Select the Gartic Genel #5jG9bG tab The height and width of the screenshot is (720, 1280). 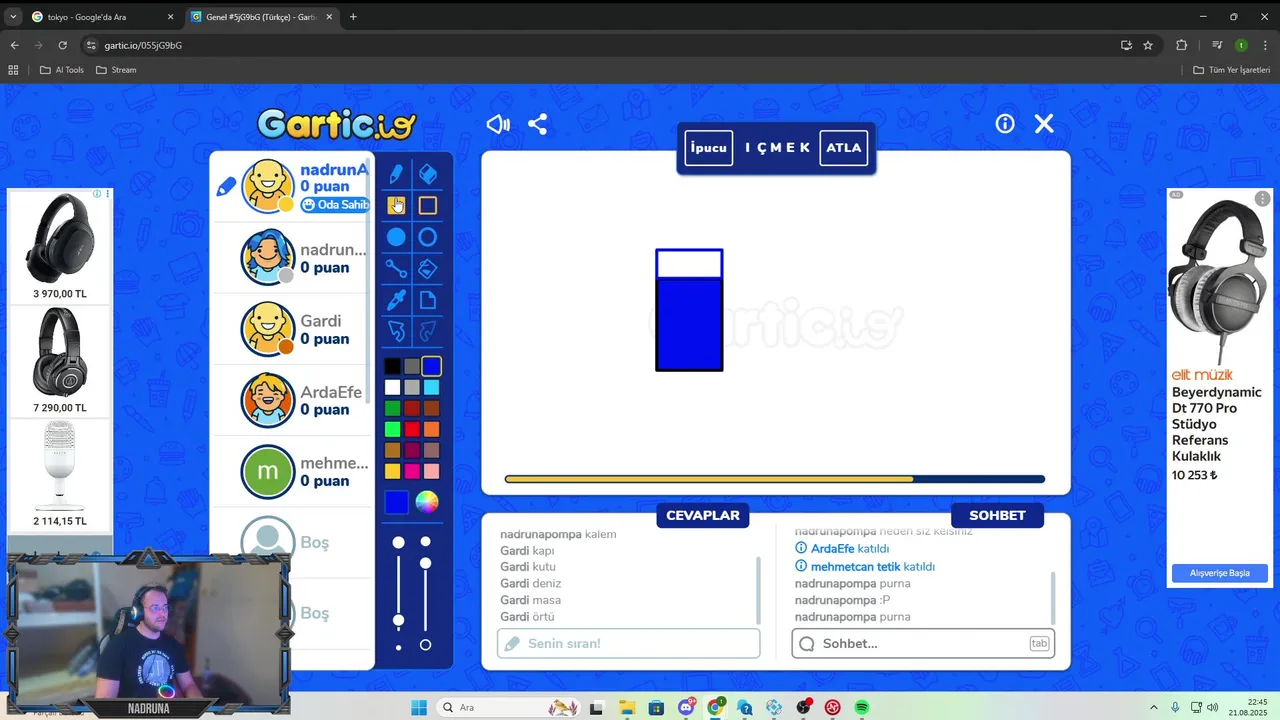261,17
